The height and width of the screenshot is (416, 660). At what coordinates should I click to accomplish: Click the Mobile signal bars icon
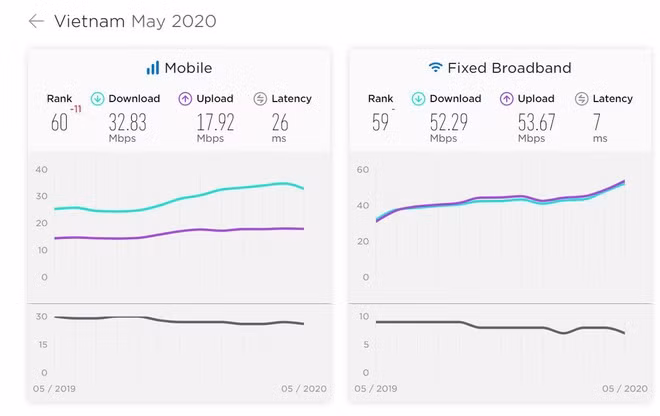pyautogui.click(x=152, y=68)
